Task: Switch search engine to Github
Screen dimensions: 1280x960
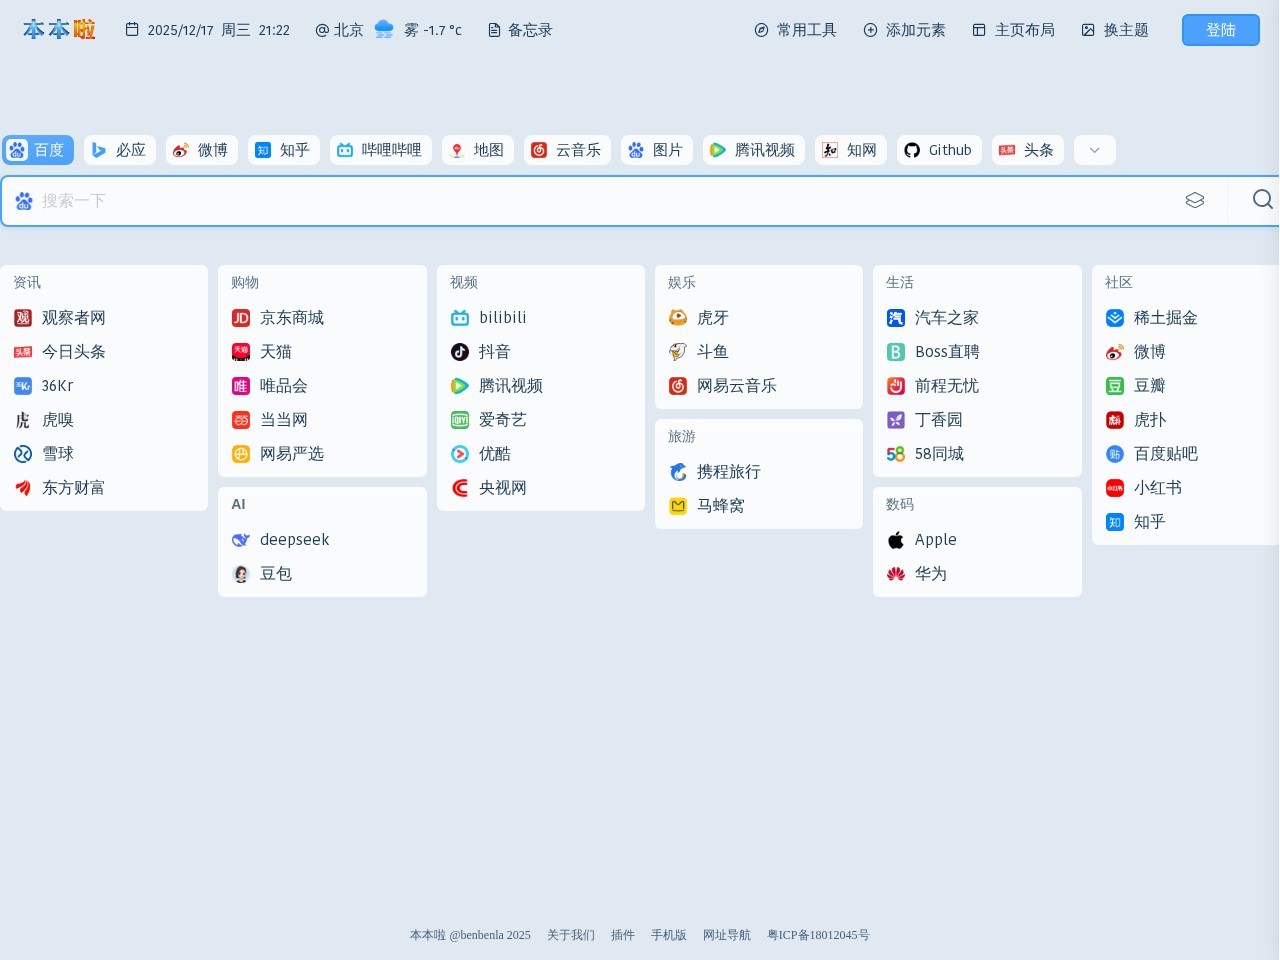Action: 938,150
